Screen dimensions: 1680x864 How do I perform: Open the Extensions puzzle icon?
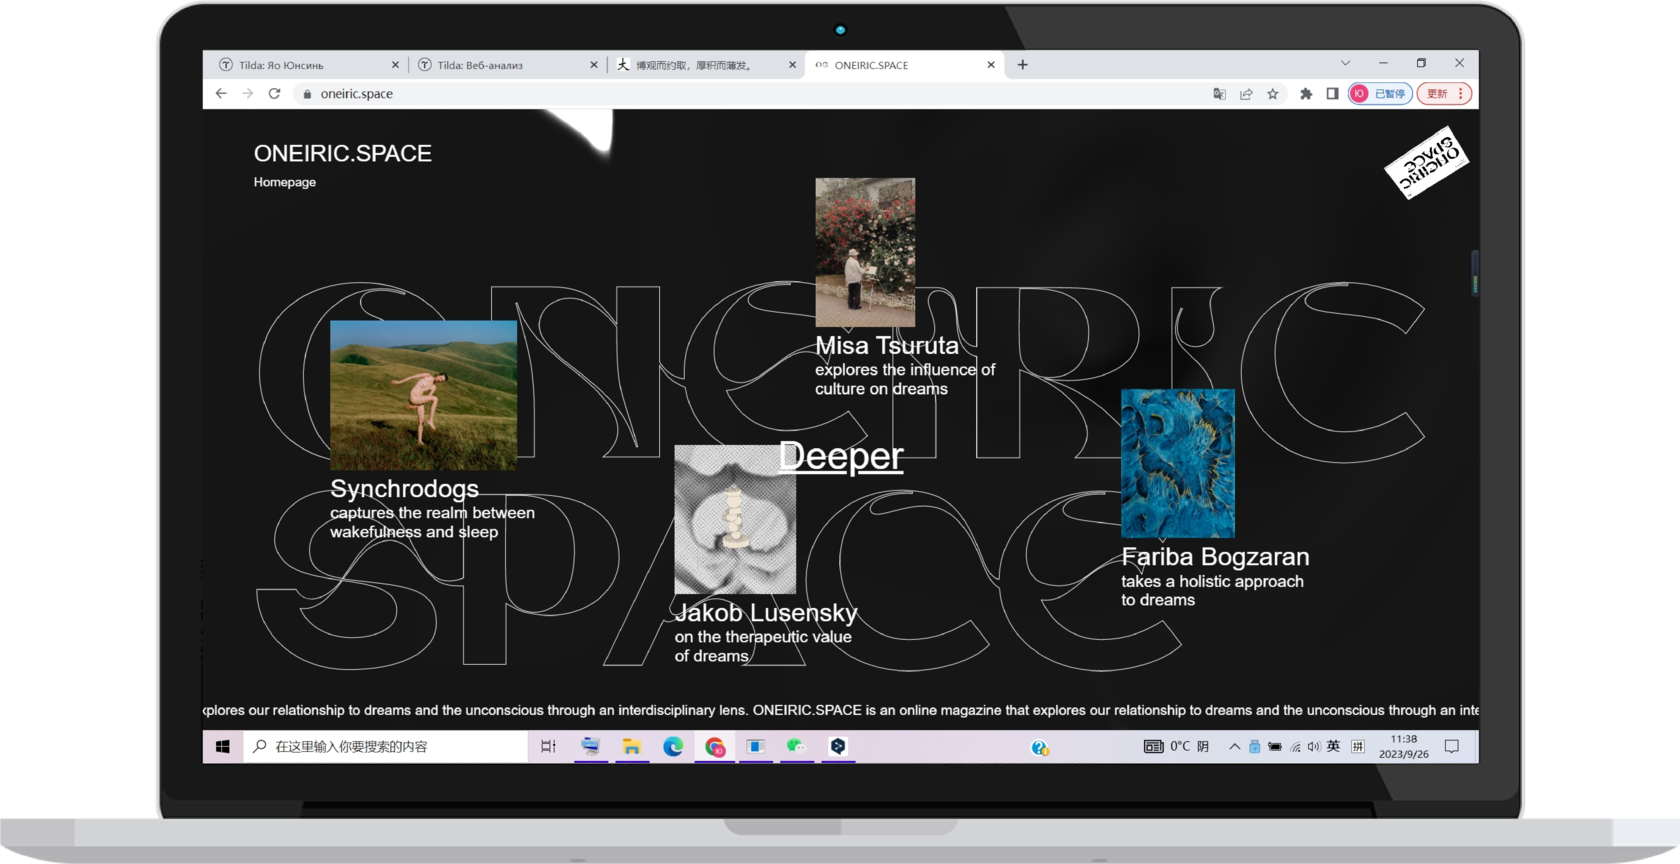[1305, 94]
